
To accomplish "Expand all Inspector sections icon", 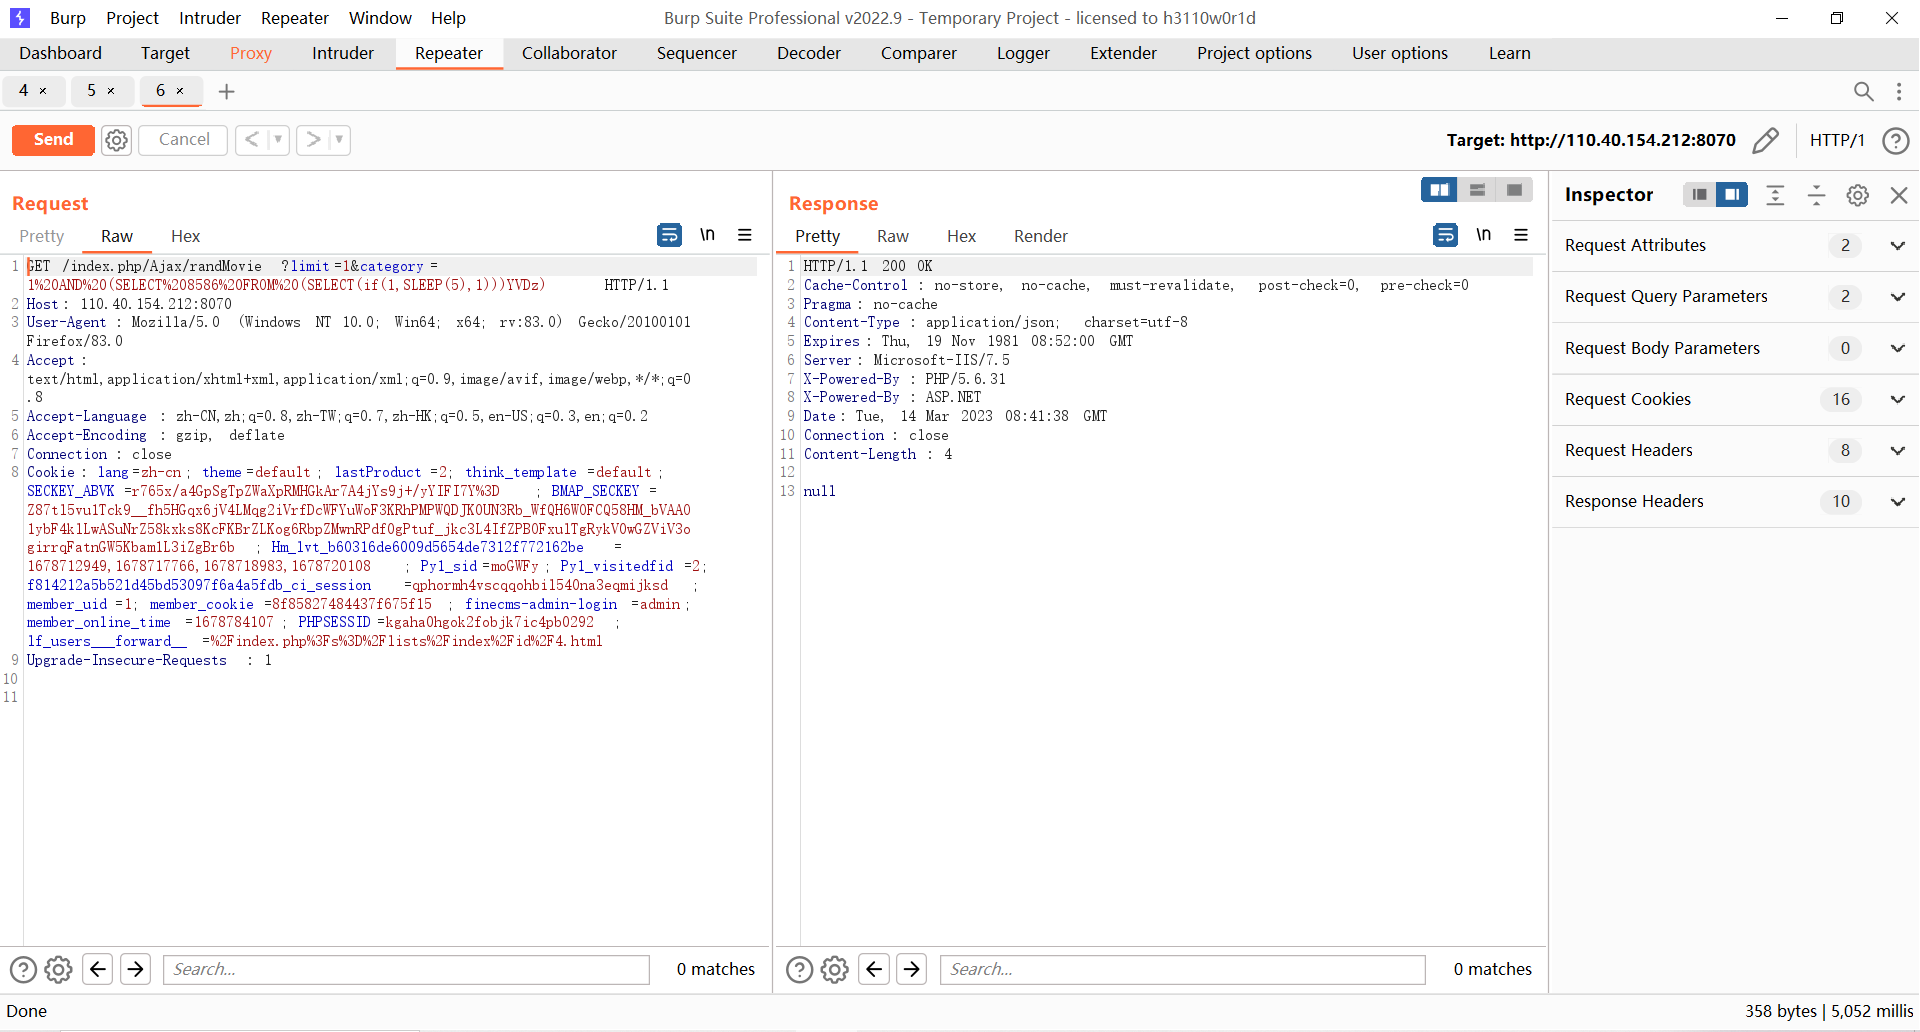I will [1775, 195].
